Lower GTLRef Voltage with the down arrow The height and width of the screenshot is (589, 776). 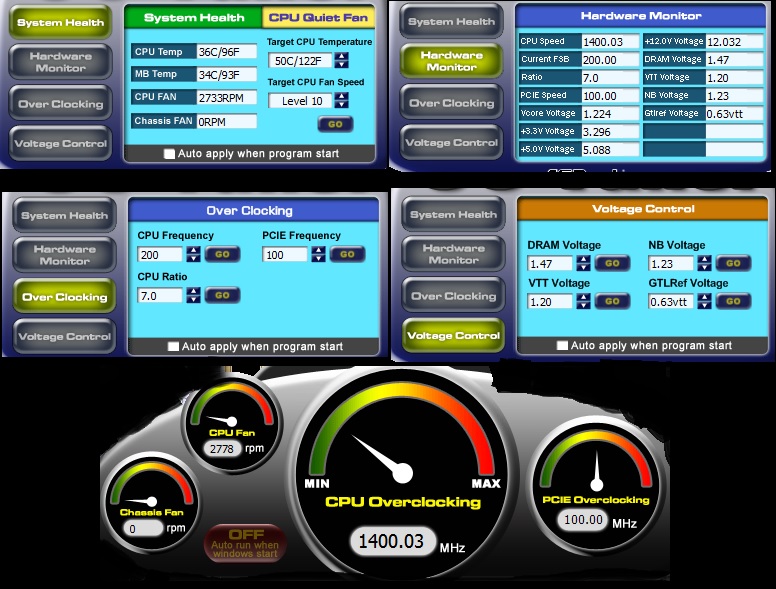point(704,305)
